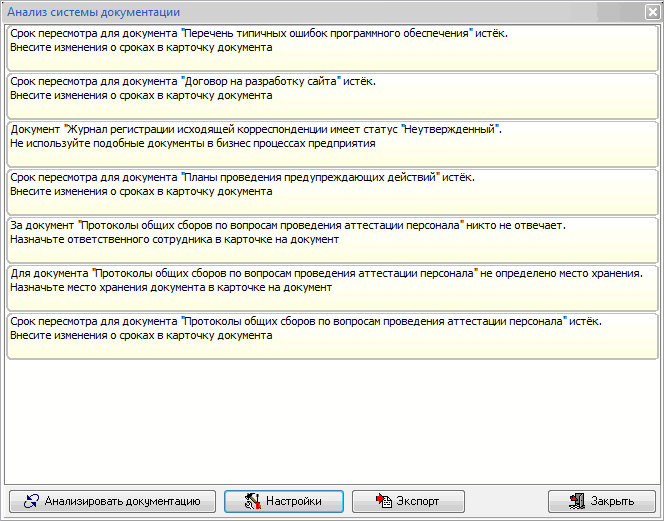Screen dimensions: 664x521
Task: Select the Журнал регистрации исходящей корреспонденции message
Action: [x=332, y=144]
